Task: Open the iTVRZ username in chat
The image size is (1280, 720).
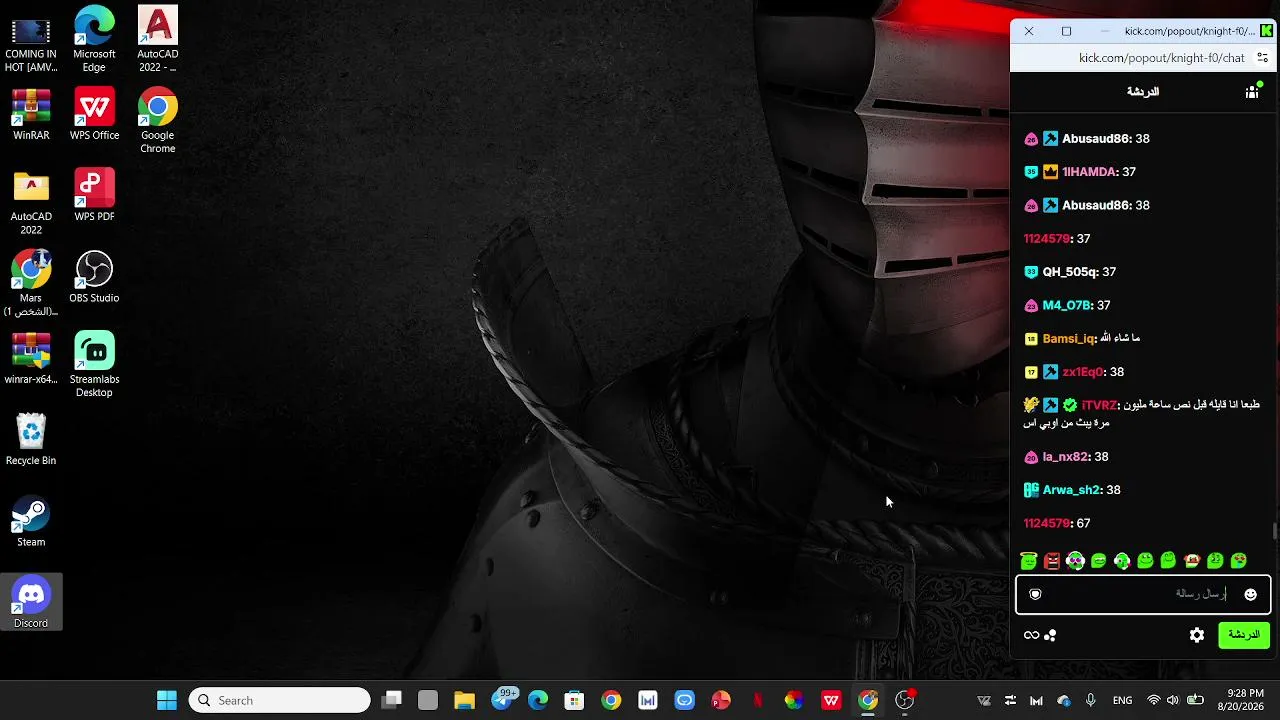Action: tap(1099, 405)
